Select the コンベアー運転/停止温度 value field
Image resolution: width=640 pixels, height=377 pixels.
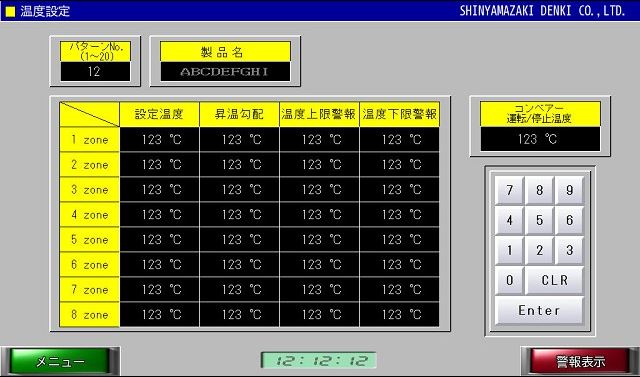coord(540,139)
